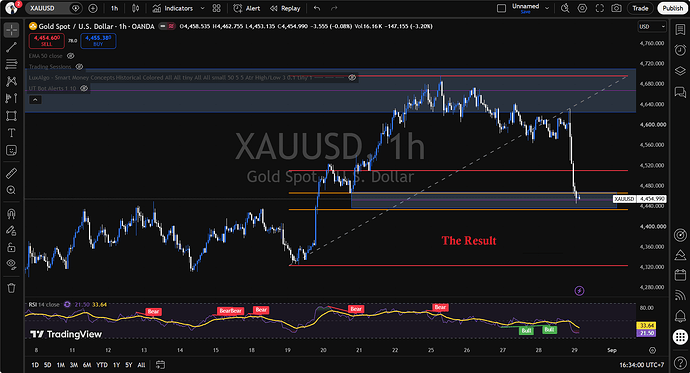Open the help center question icon
The image size is (690, 373).
(680, 363)
